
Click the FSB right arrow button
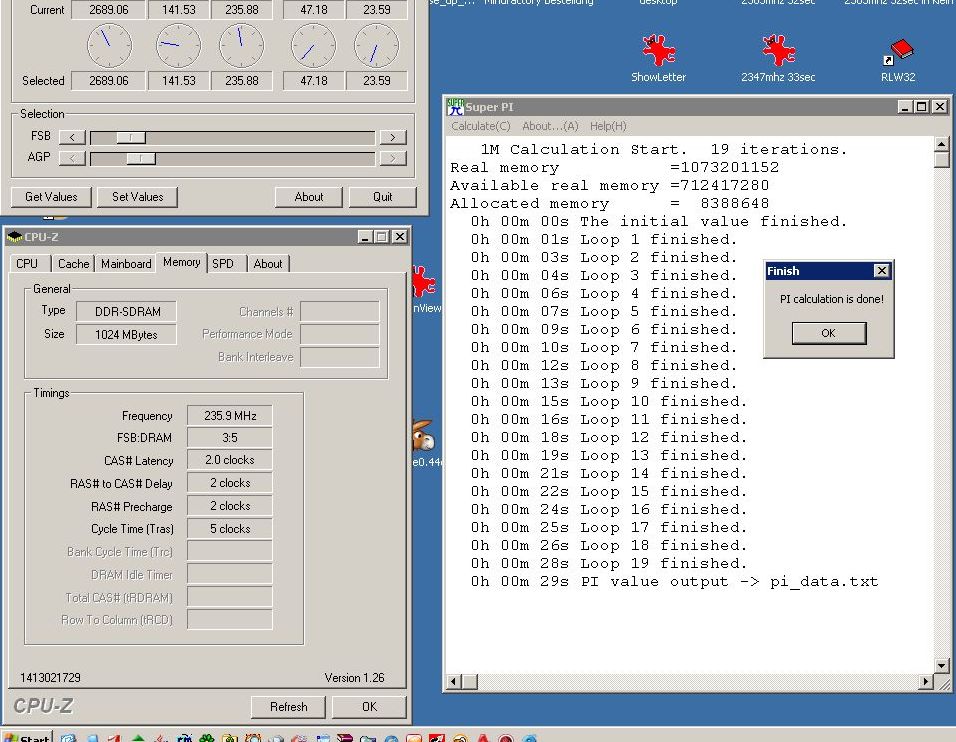393,137
